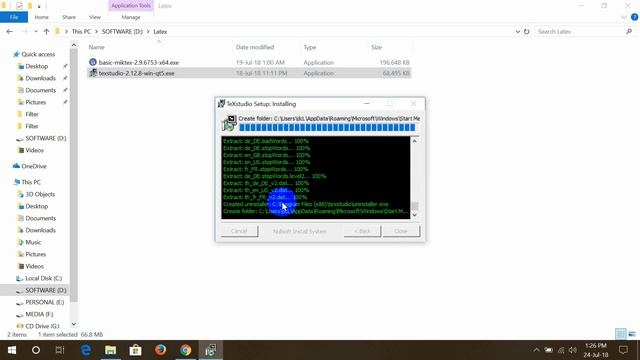This screenshot has width=640, height=360.
Task: Launch Firefox from taskbar
Action: tap(160, 350)
